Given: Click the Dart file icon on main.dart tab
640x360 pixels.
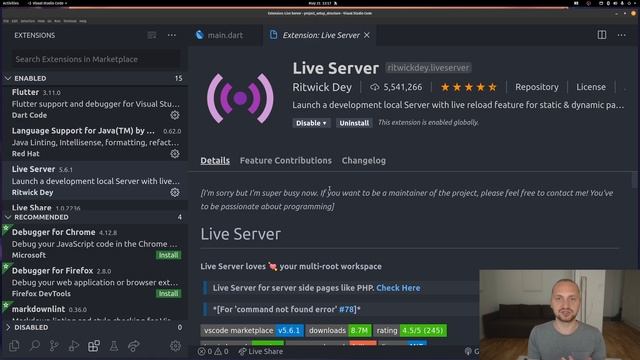Looking at the screenshot, I should (199, 35).
